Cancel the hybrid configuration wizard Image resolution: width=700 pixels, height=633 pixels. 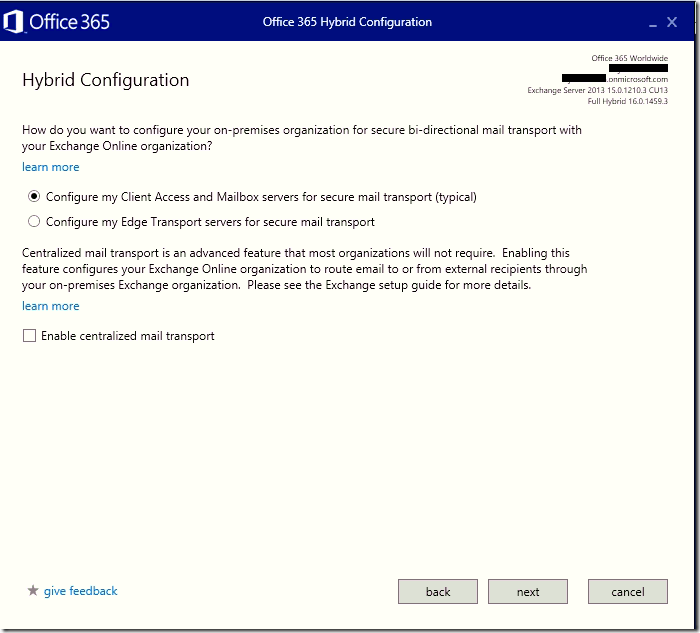click(627, 592)
